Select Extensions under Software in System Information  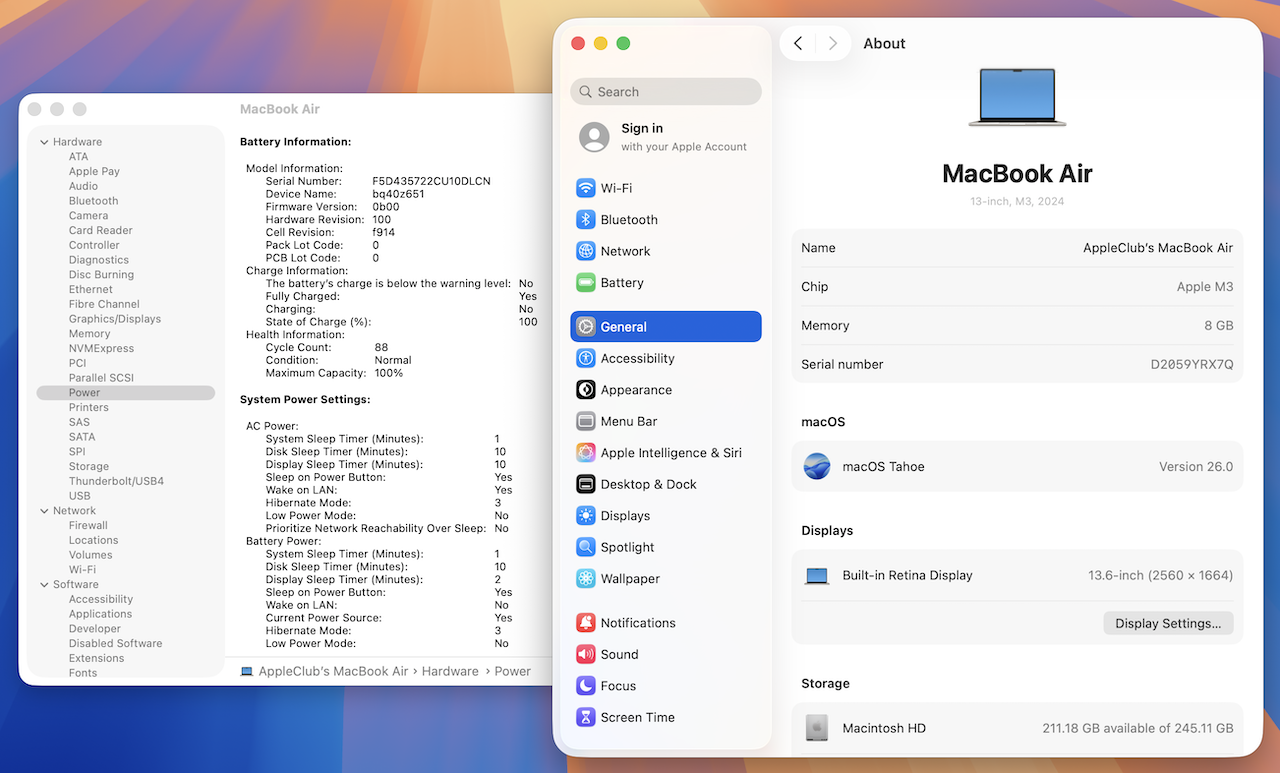tap(97, 658)
